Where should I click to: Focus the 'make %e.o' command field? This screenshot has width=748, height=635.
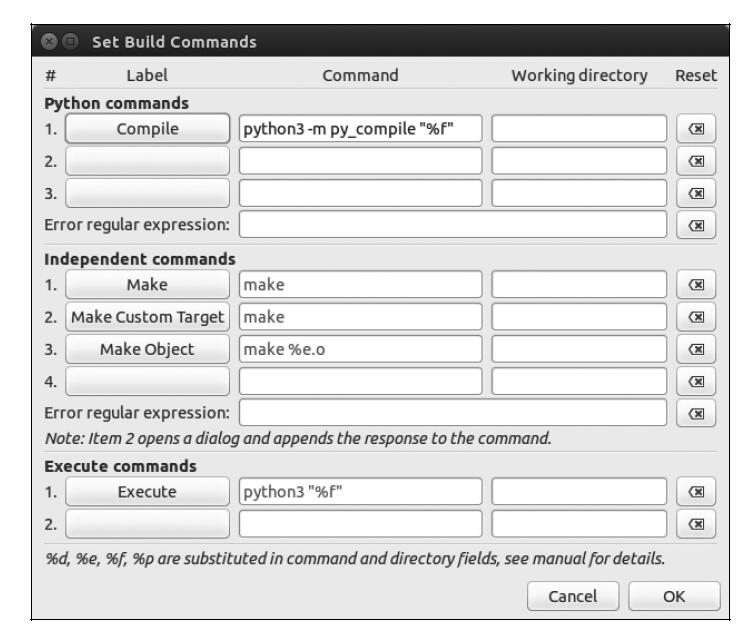tap(360, 349)
